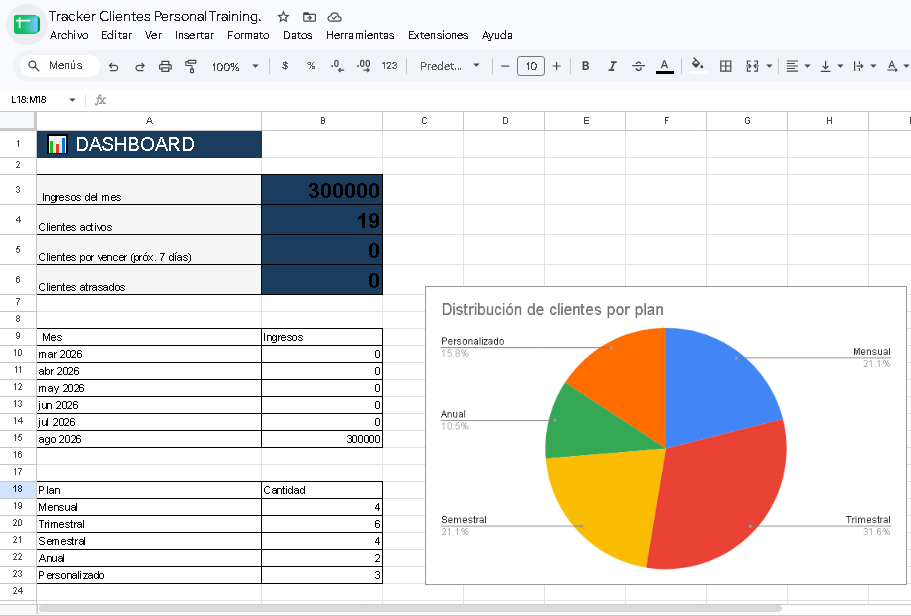Merge the selected cells
Viewport: 911px width, 616px height.
point(752,66)
